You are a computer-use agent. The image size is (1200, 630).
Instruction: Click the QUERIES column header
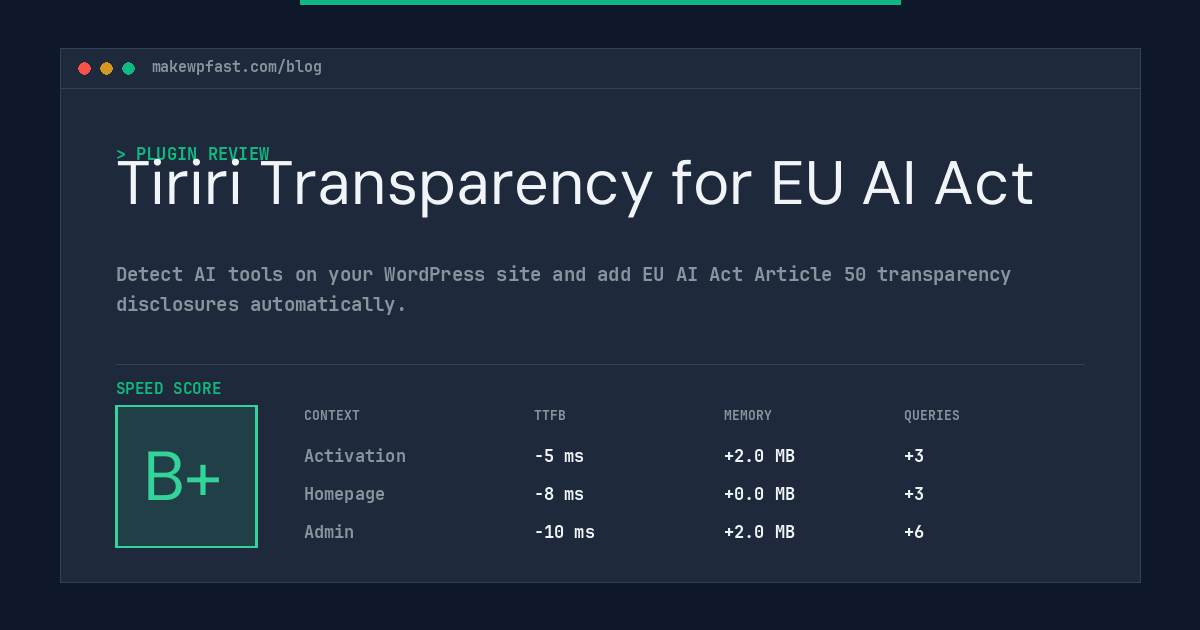932,416
